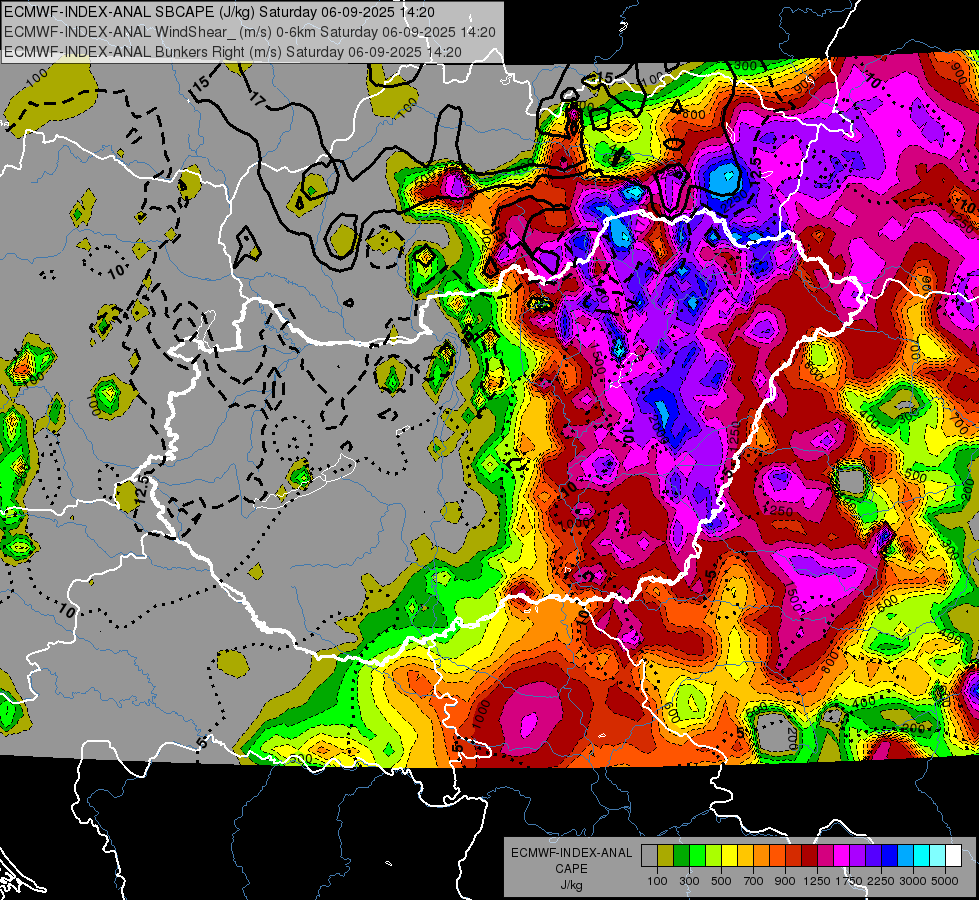The width and height of the screenshot is (979, 900).
Task: Click the WindShear_ (m/s) 0-6km title line
Action: 250,32
